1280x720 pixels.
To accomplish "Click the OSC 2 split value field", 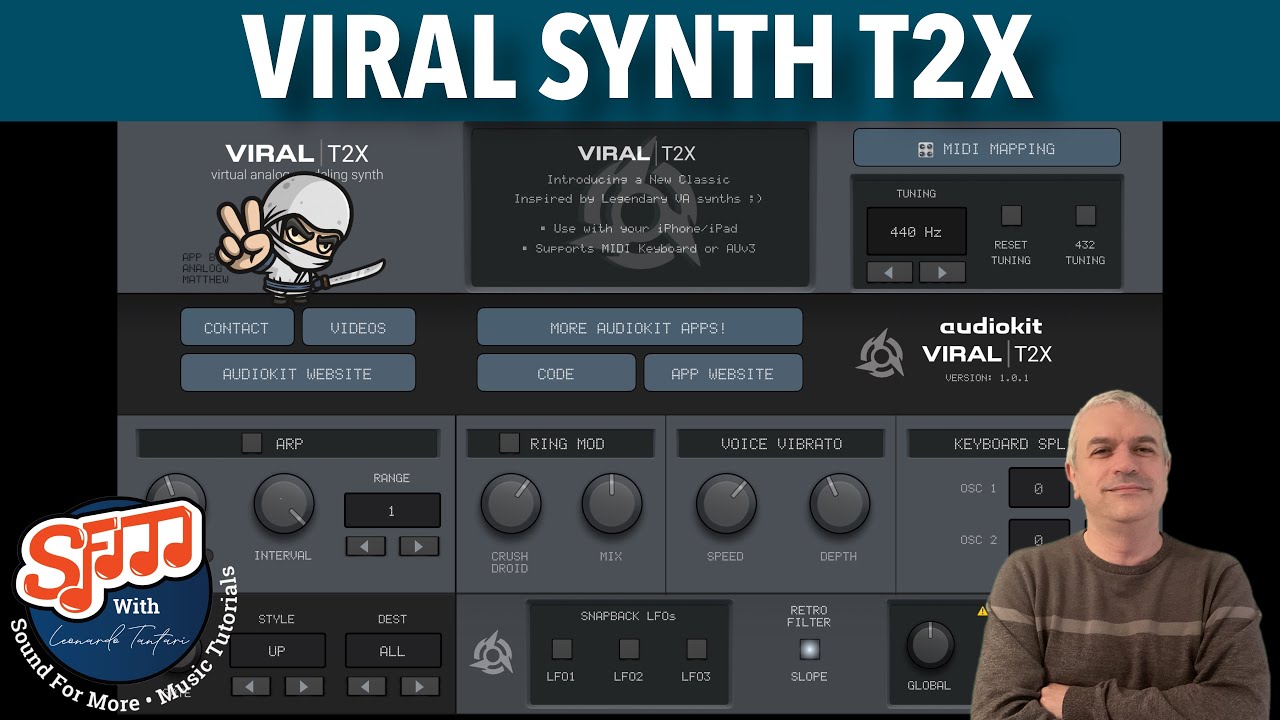I will point(1037,539).
